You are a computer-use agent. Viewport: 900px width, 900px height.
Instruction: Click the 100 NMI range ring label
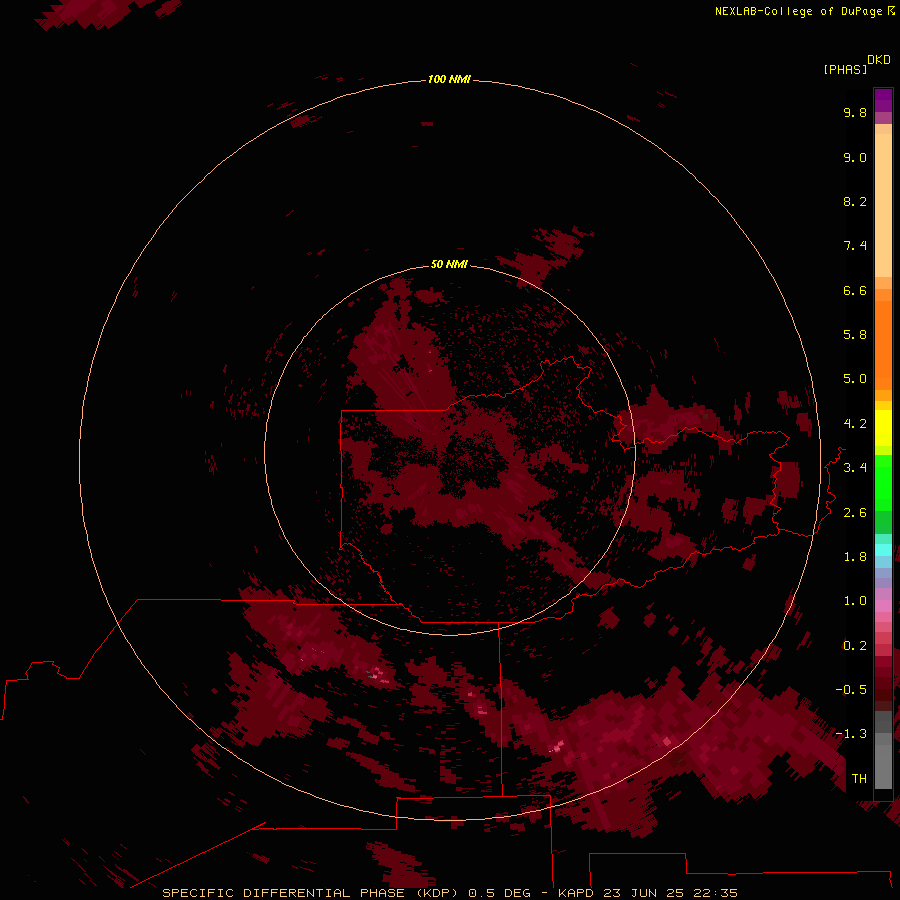(x=449, y=79)
